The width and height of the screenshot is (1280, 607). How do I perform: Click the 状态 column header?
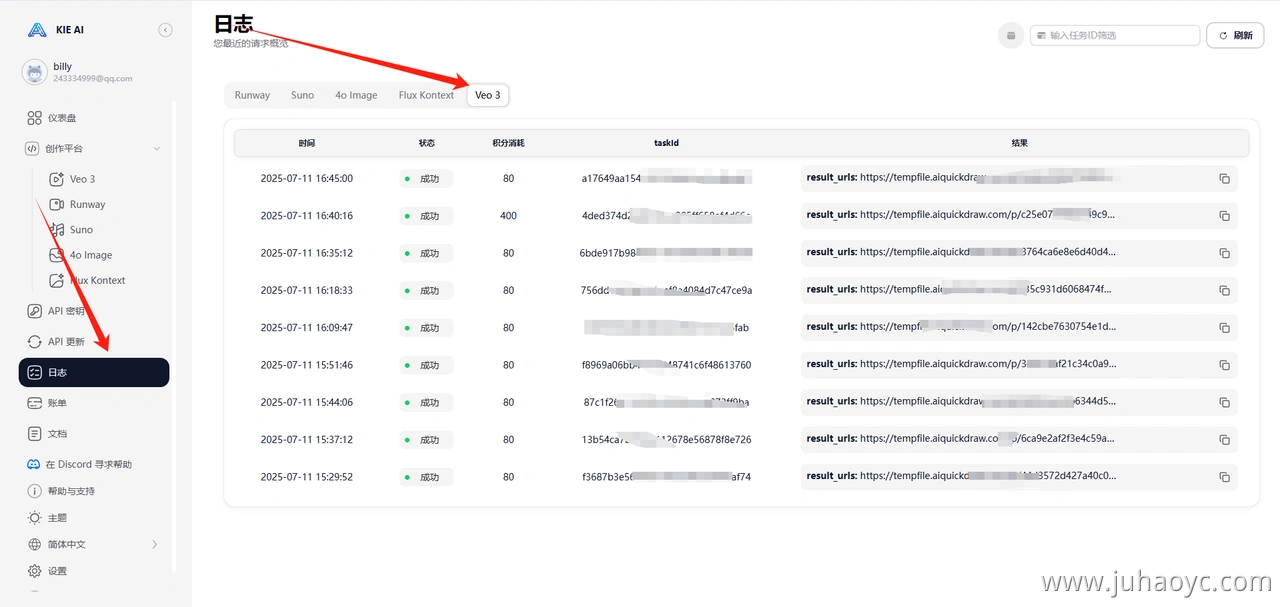click(x=427, y=143)
